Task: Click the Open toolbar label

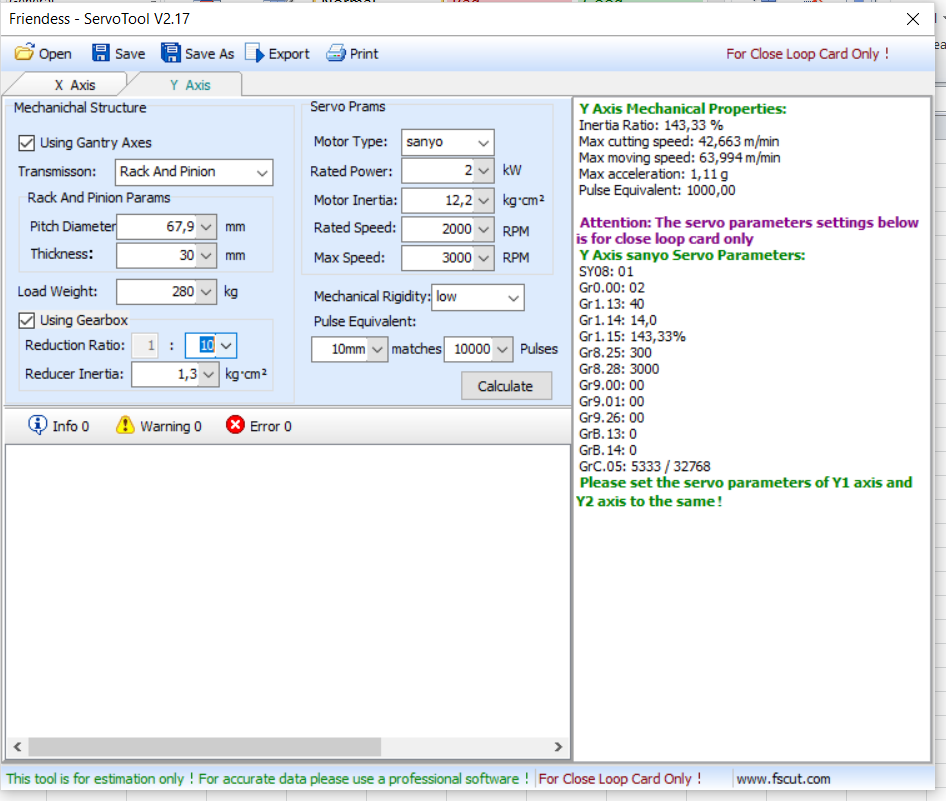Action: pos(55,54)
